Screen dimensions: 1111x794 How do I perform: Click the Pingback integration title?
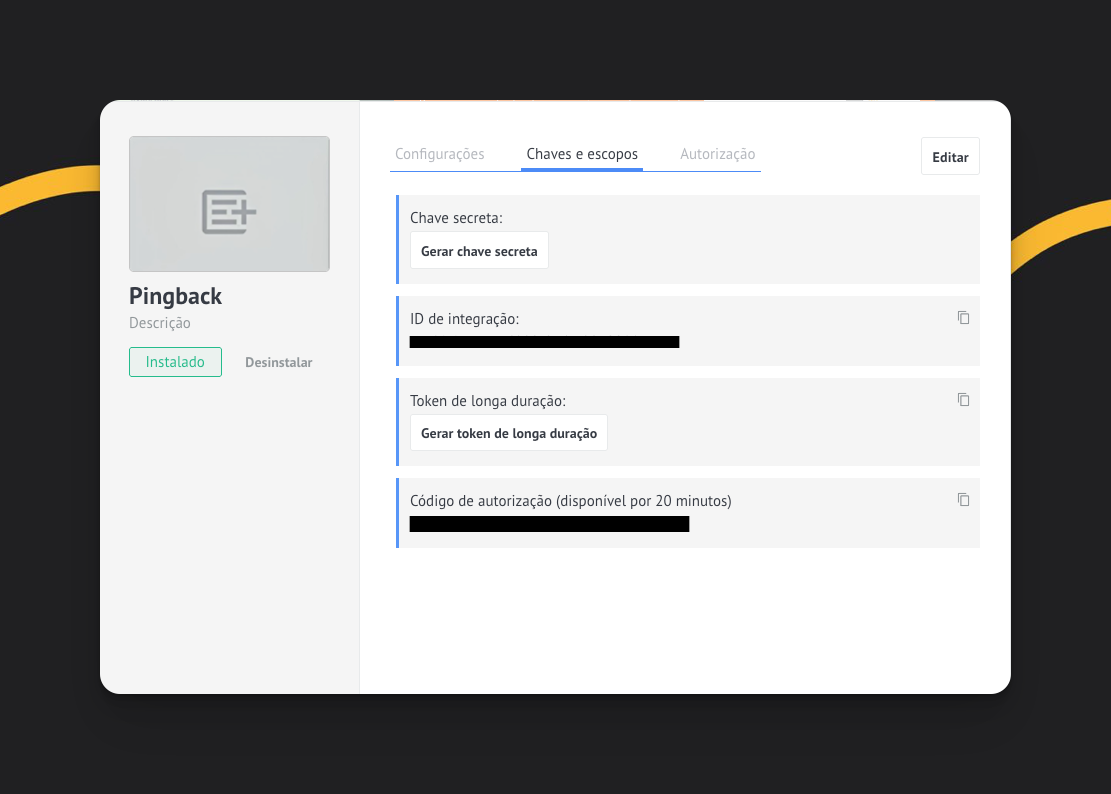[176, 296]
